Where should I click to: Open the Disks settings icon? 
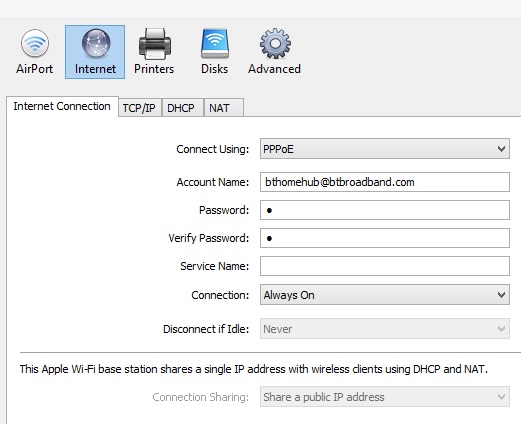tap(215, 52)
